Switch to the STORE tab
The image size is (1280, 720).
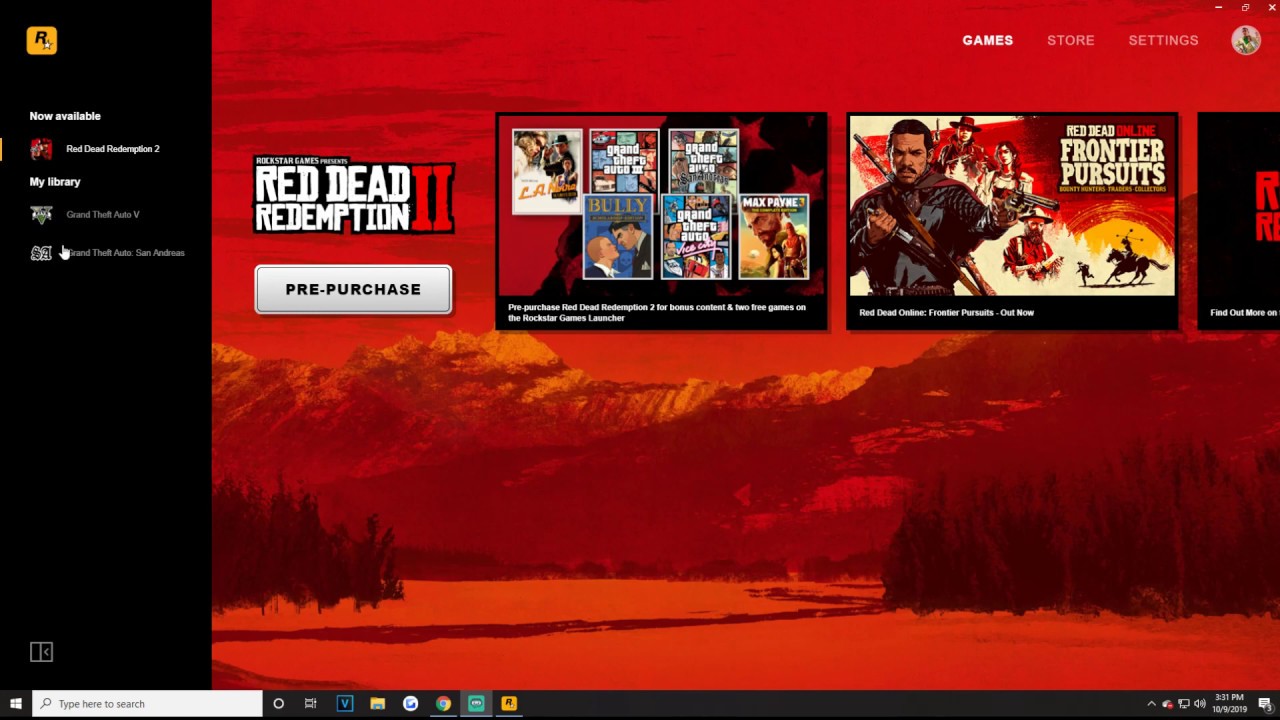1070,40
